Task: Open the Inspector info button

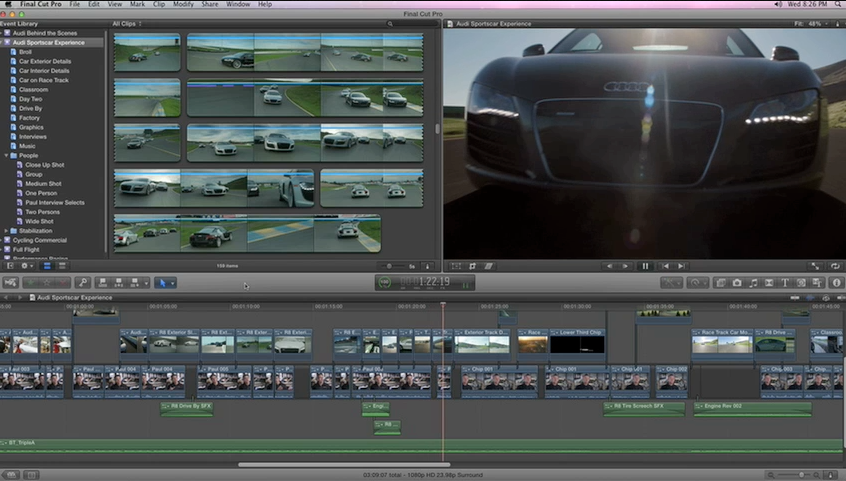Action: click(x=836, y=282)
